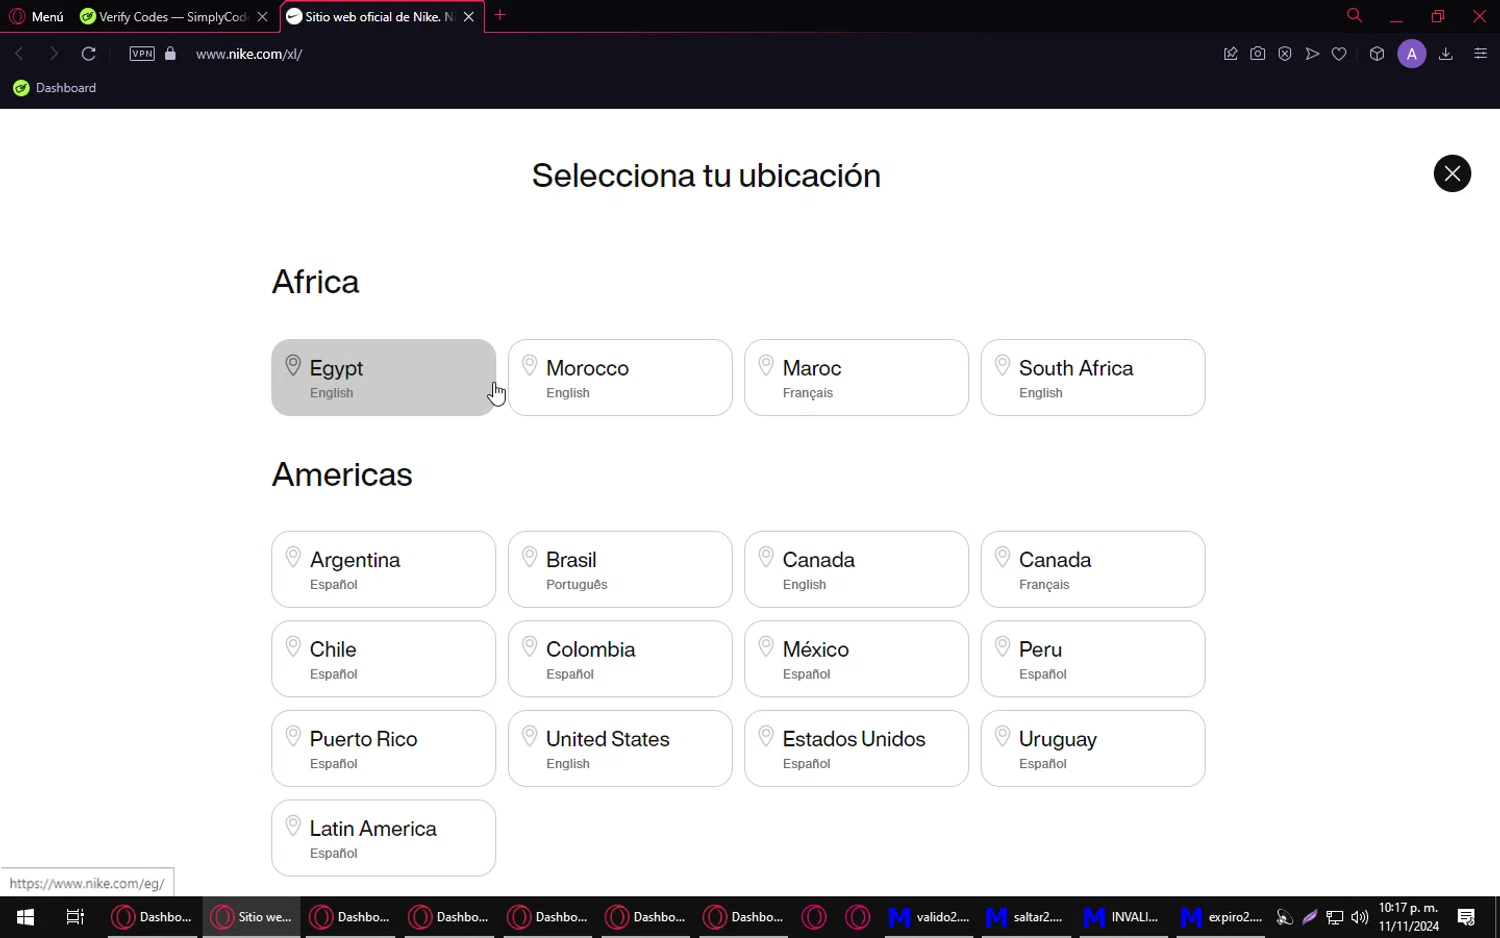Open the Windows Start menu
Screen dimensions: 1500x938
point(25,917)
